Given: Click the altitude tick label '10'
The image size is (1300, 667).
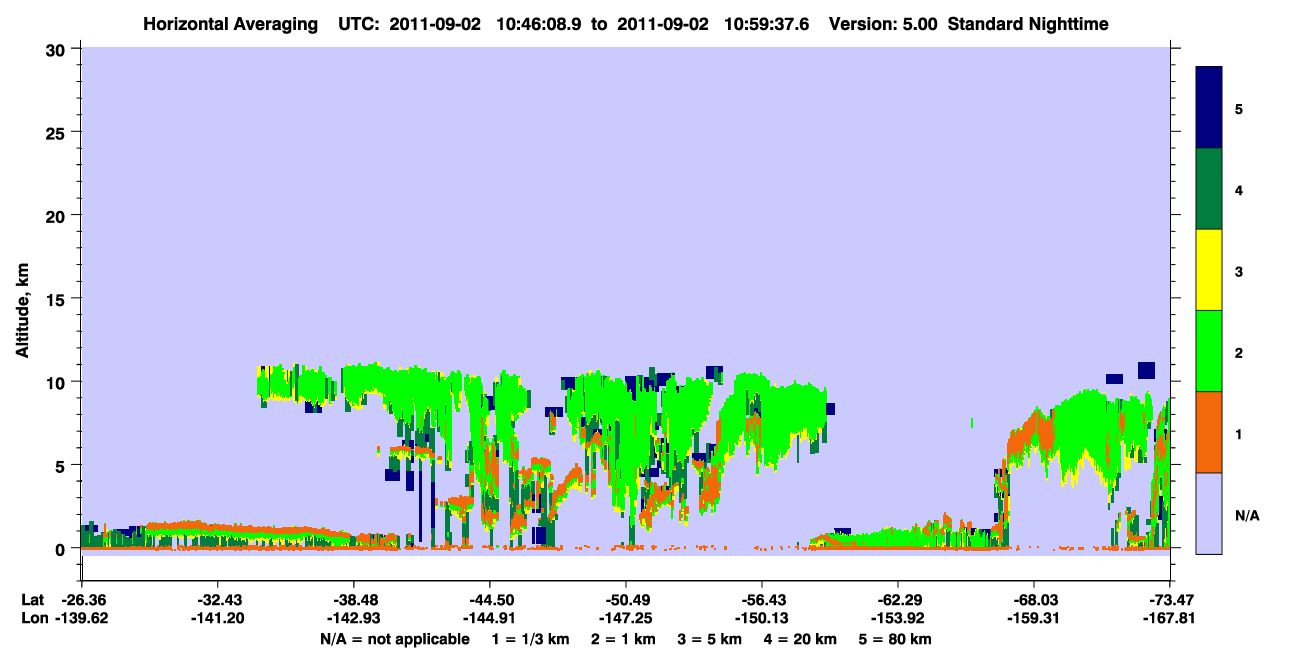Looking at the screenshot, I should click(x=58, y=382).
